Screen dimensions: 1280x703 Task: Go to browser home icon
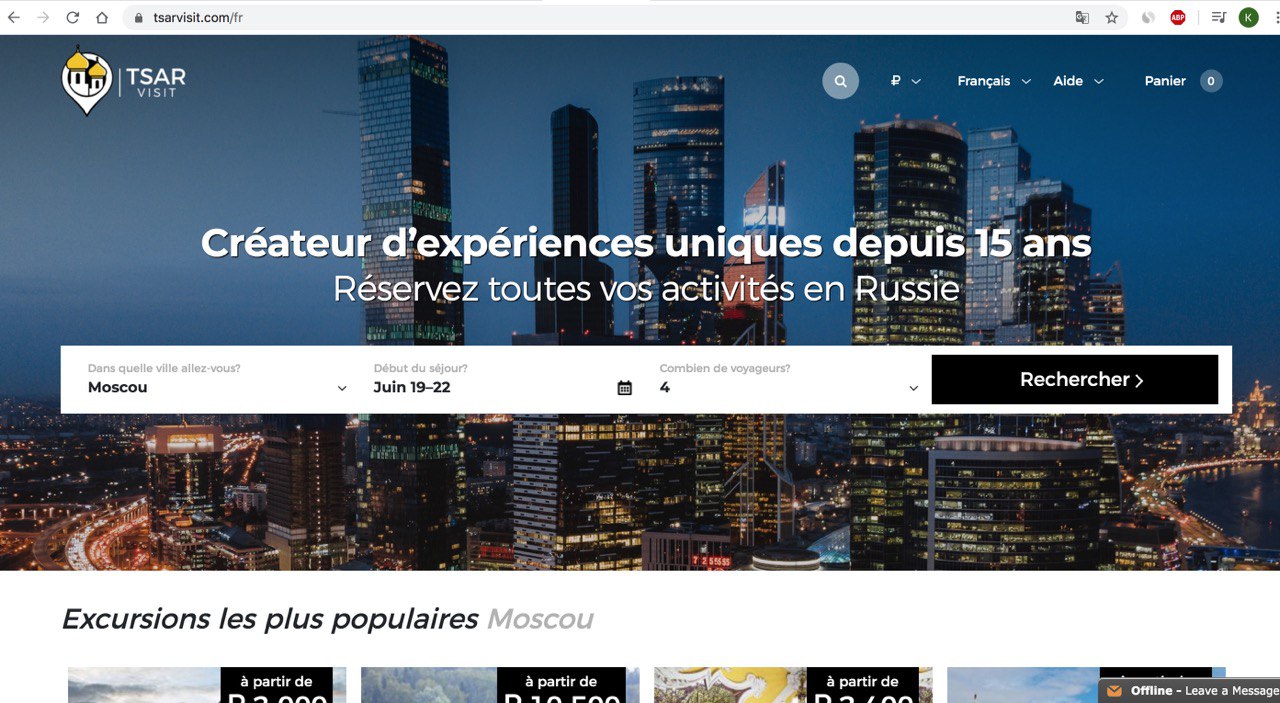coord(102,17)
